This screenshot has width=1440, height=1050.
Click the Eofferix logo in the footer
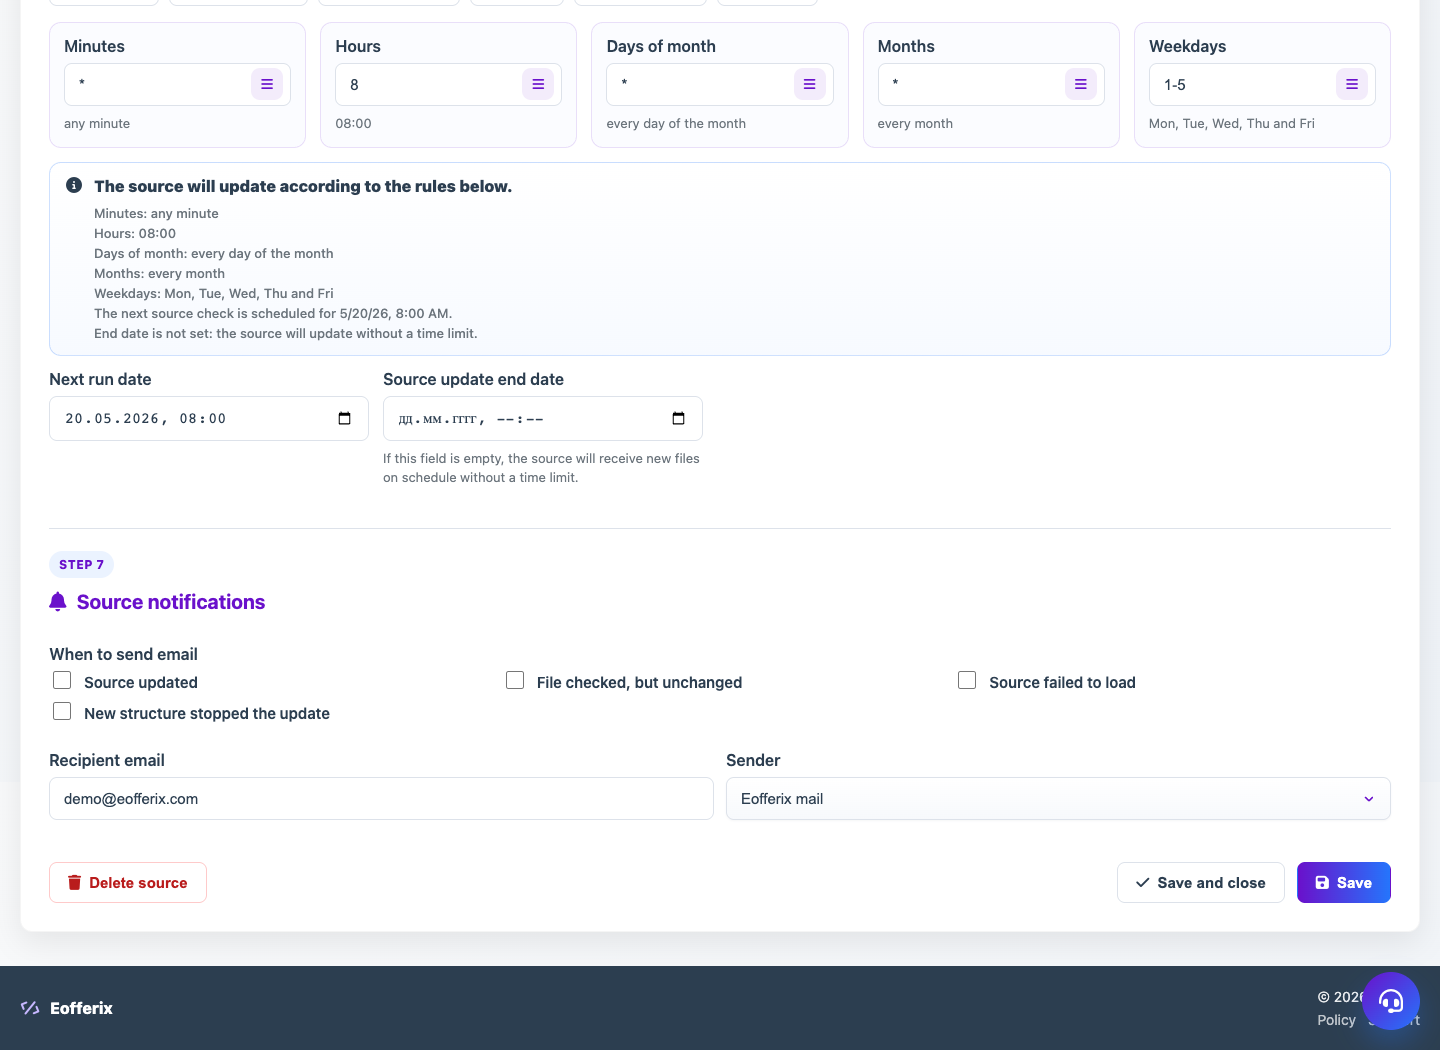pos(67,1008)
